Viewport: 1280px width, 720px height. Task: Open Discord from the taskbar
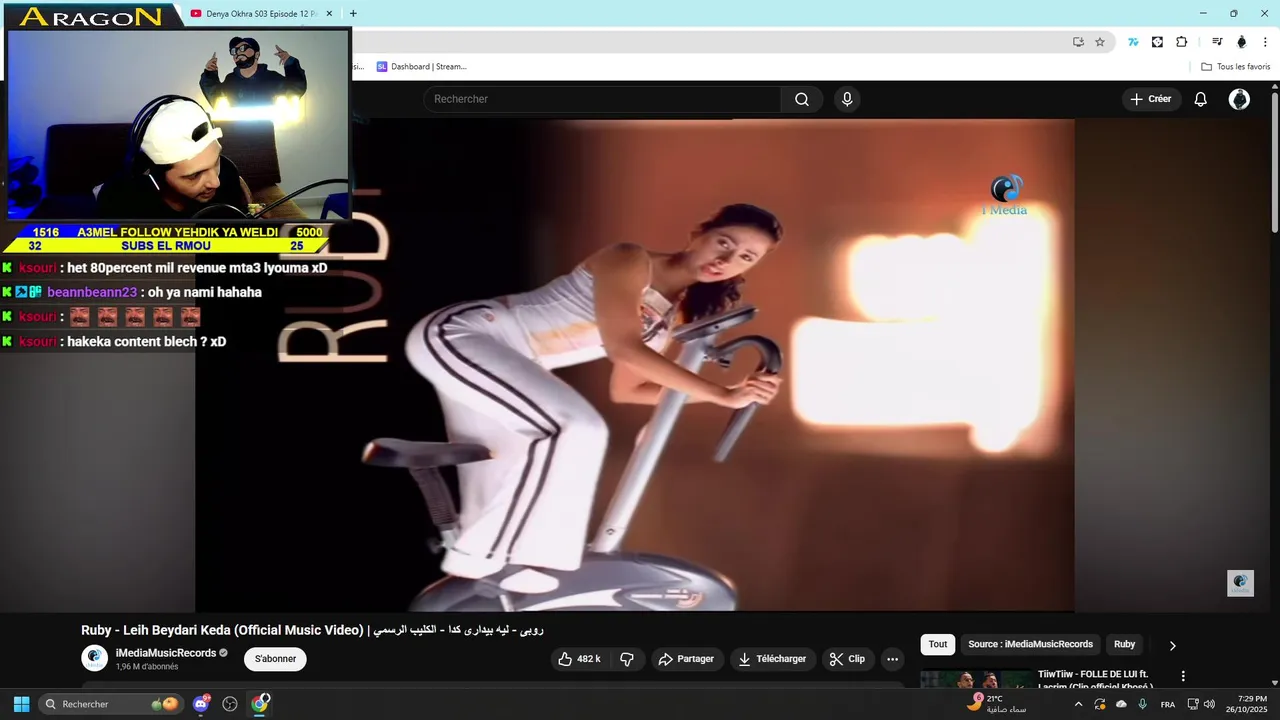(x=201, y=704)
